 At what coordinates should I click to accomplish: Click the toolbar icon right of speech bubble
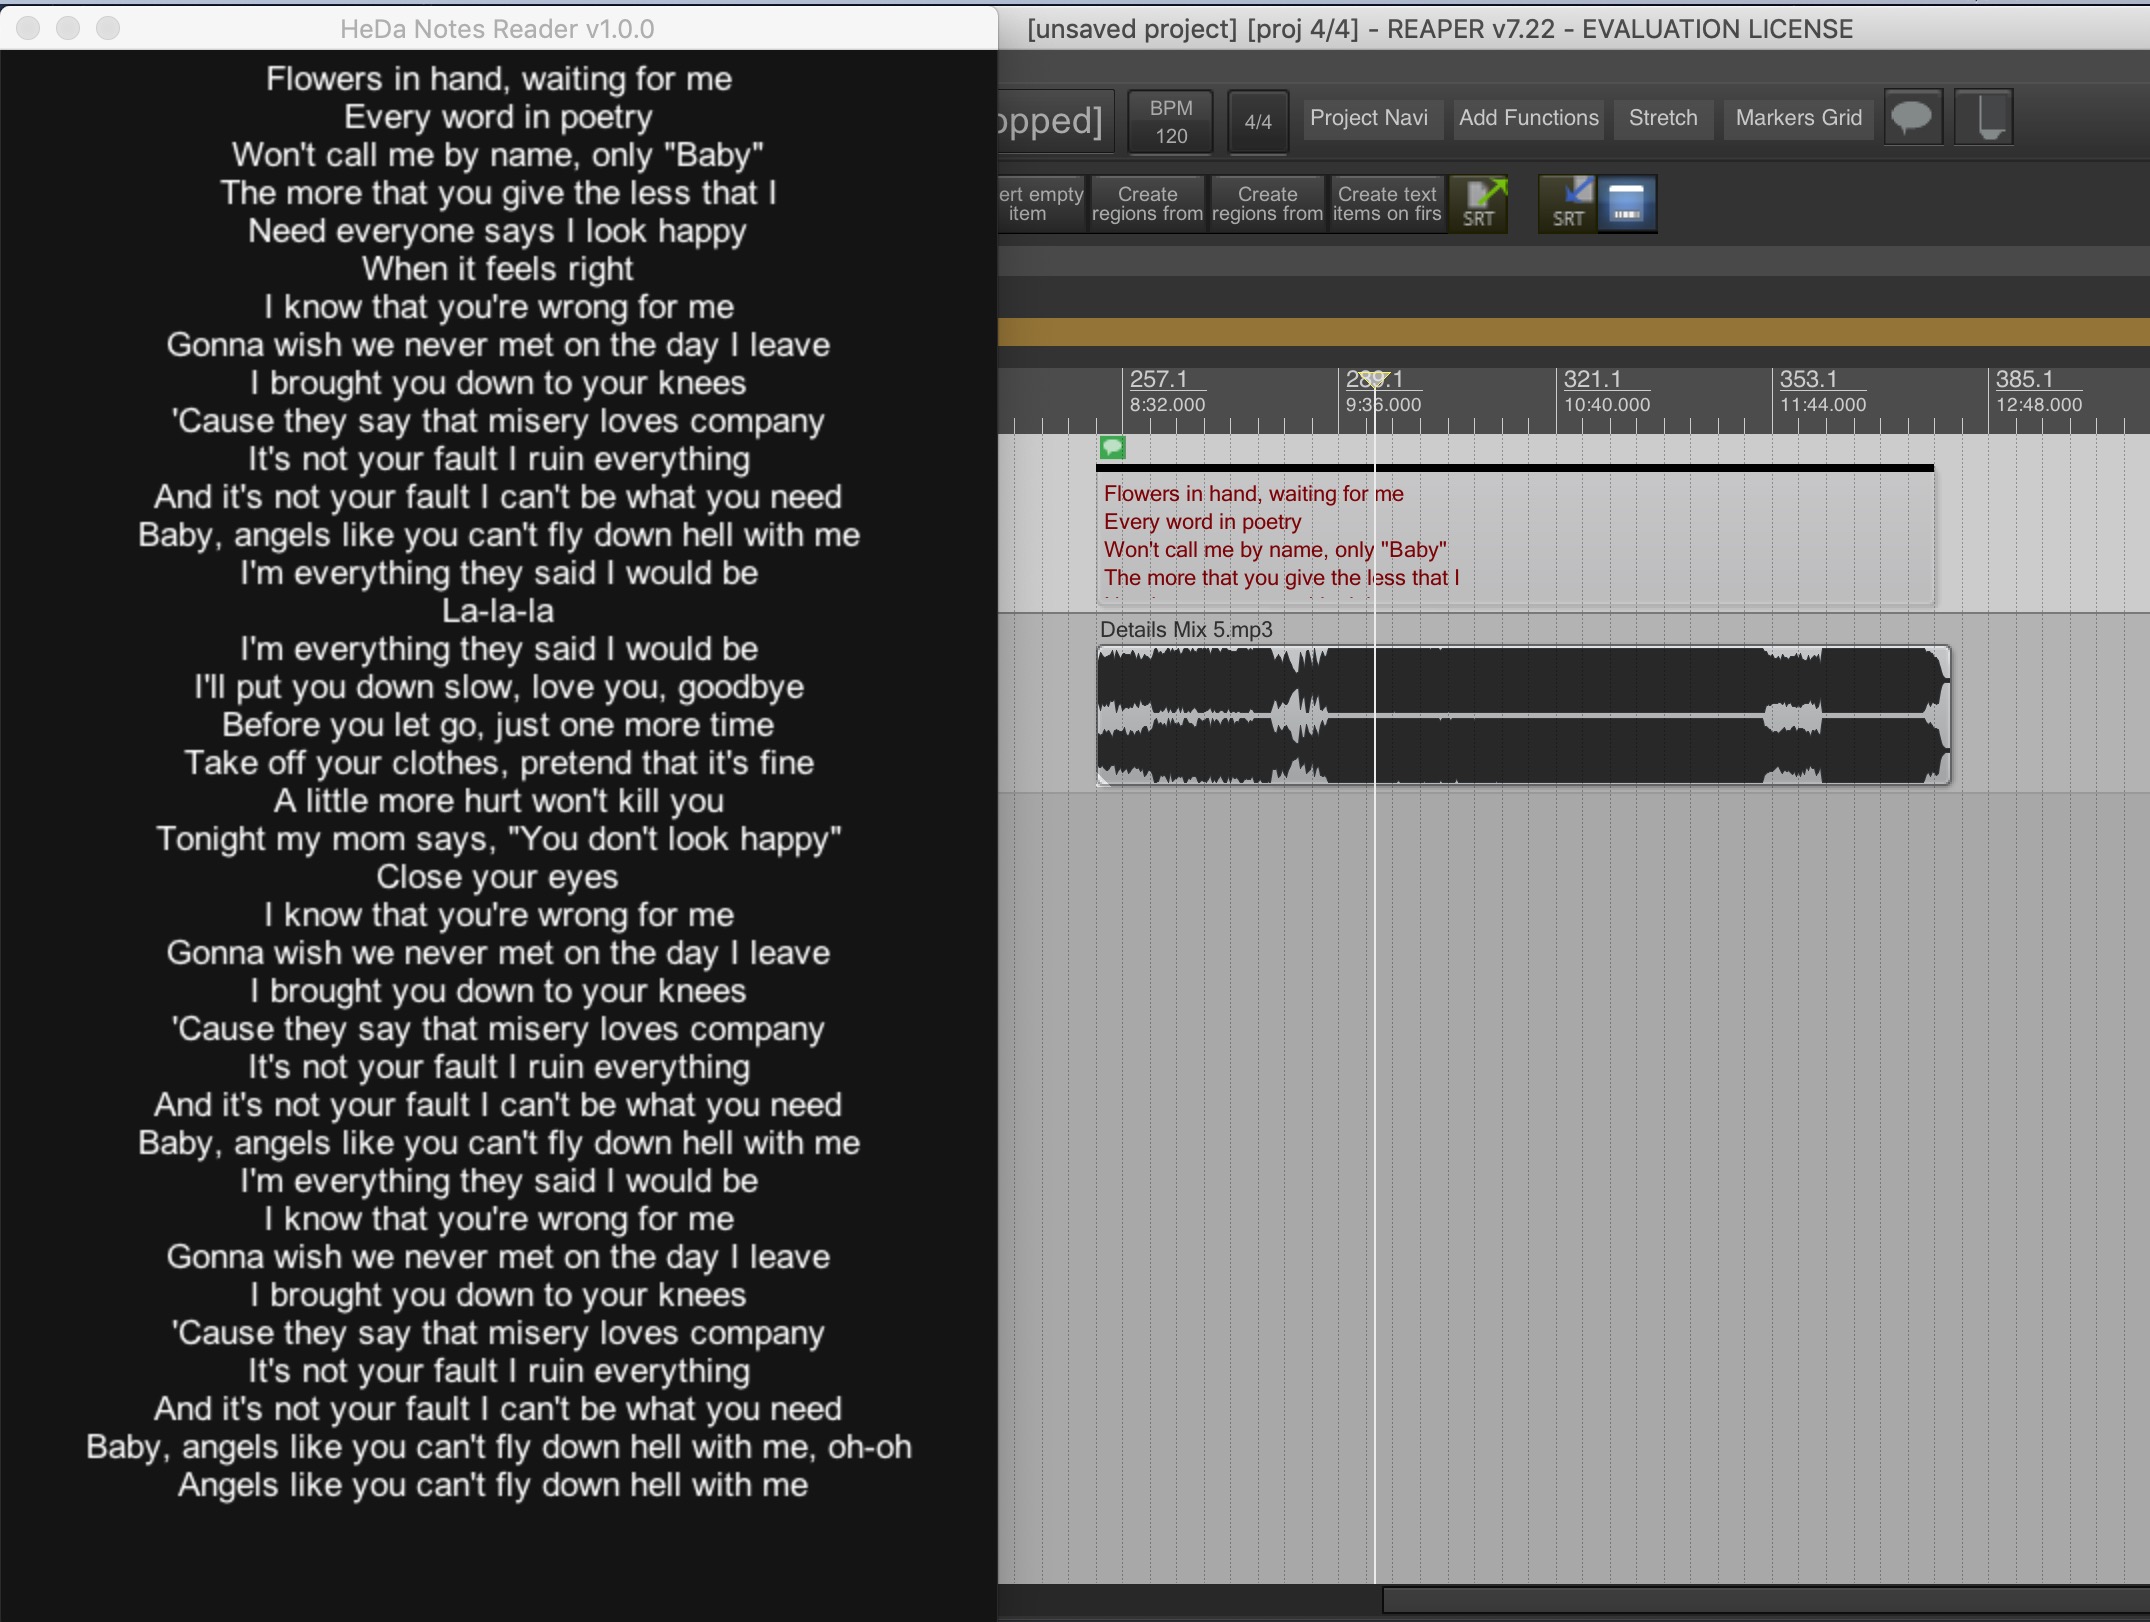coord(1983,118)
